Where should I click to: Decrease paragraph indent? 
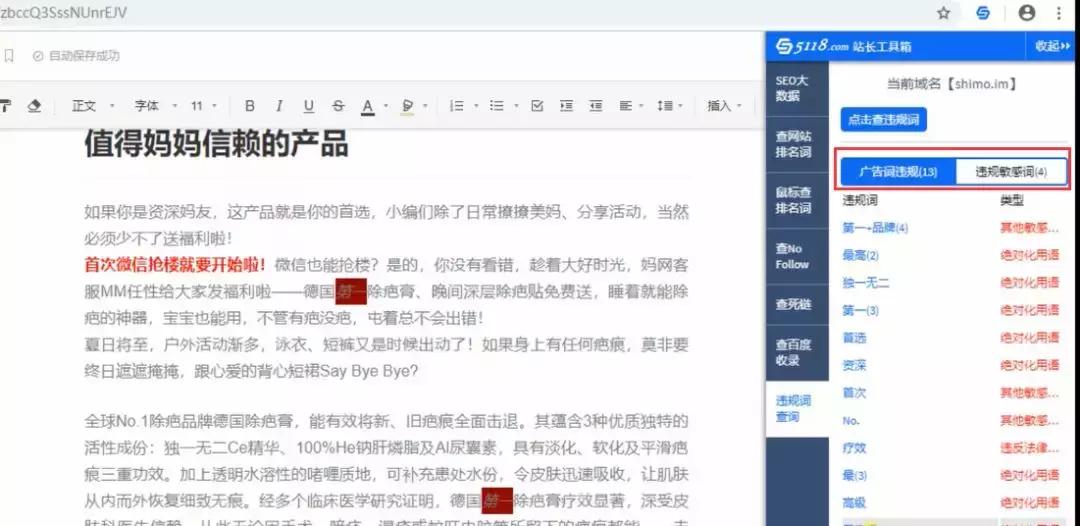coord(596,106)
